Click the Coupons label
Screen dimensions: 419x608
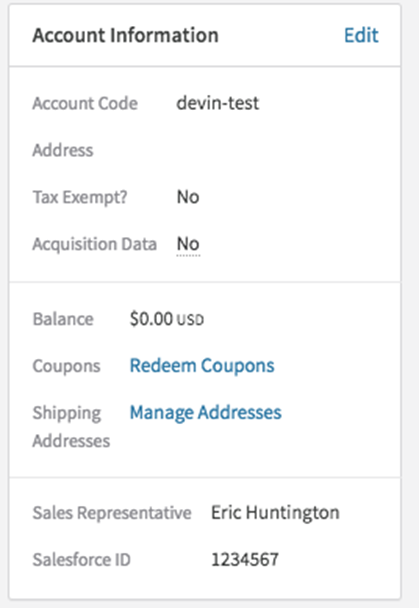click(66, 366)
